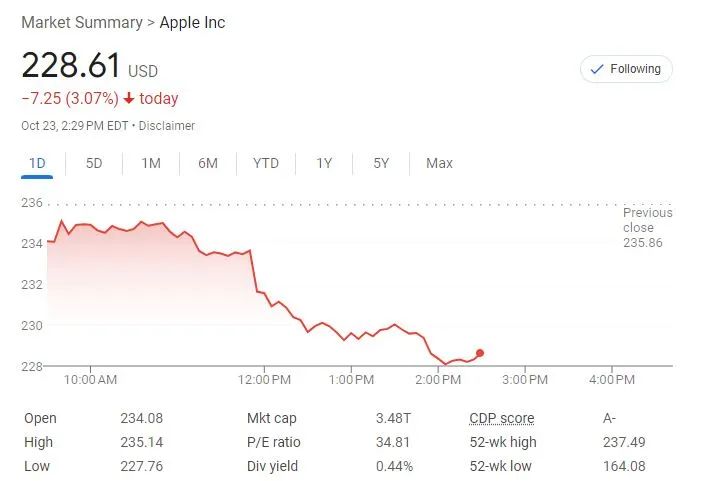
Task: Open the Market Summary breadcrumb link
Action: coord(81,22)
